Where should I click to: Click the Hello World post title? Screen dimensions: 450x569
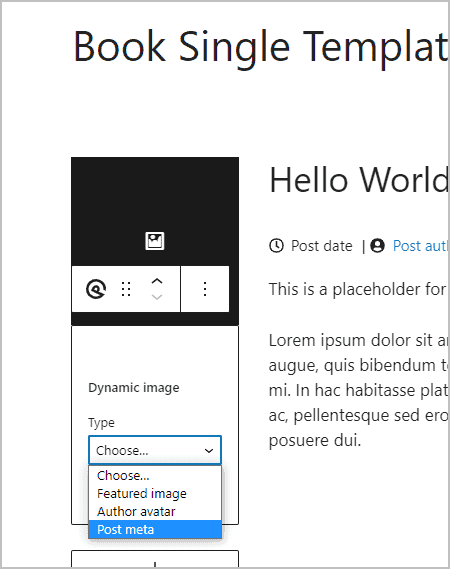click(x=359, y=180)
